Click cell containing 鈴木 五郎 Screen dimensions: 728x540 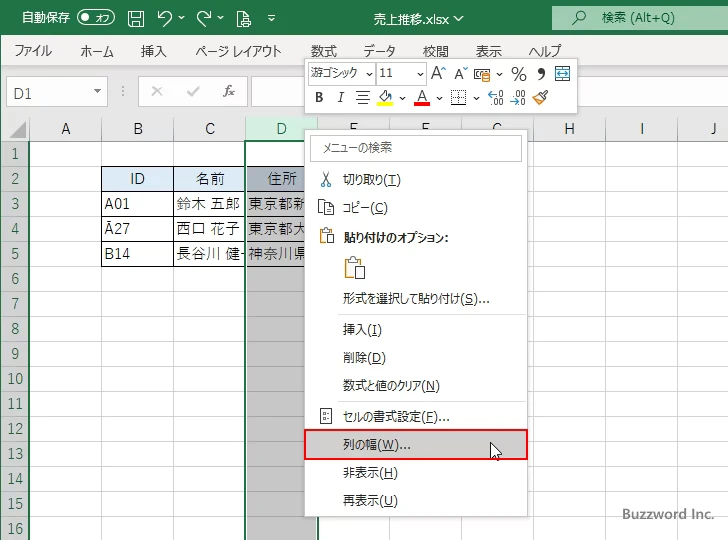click(209, 204)
